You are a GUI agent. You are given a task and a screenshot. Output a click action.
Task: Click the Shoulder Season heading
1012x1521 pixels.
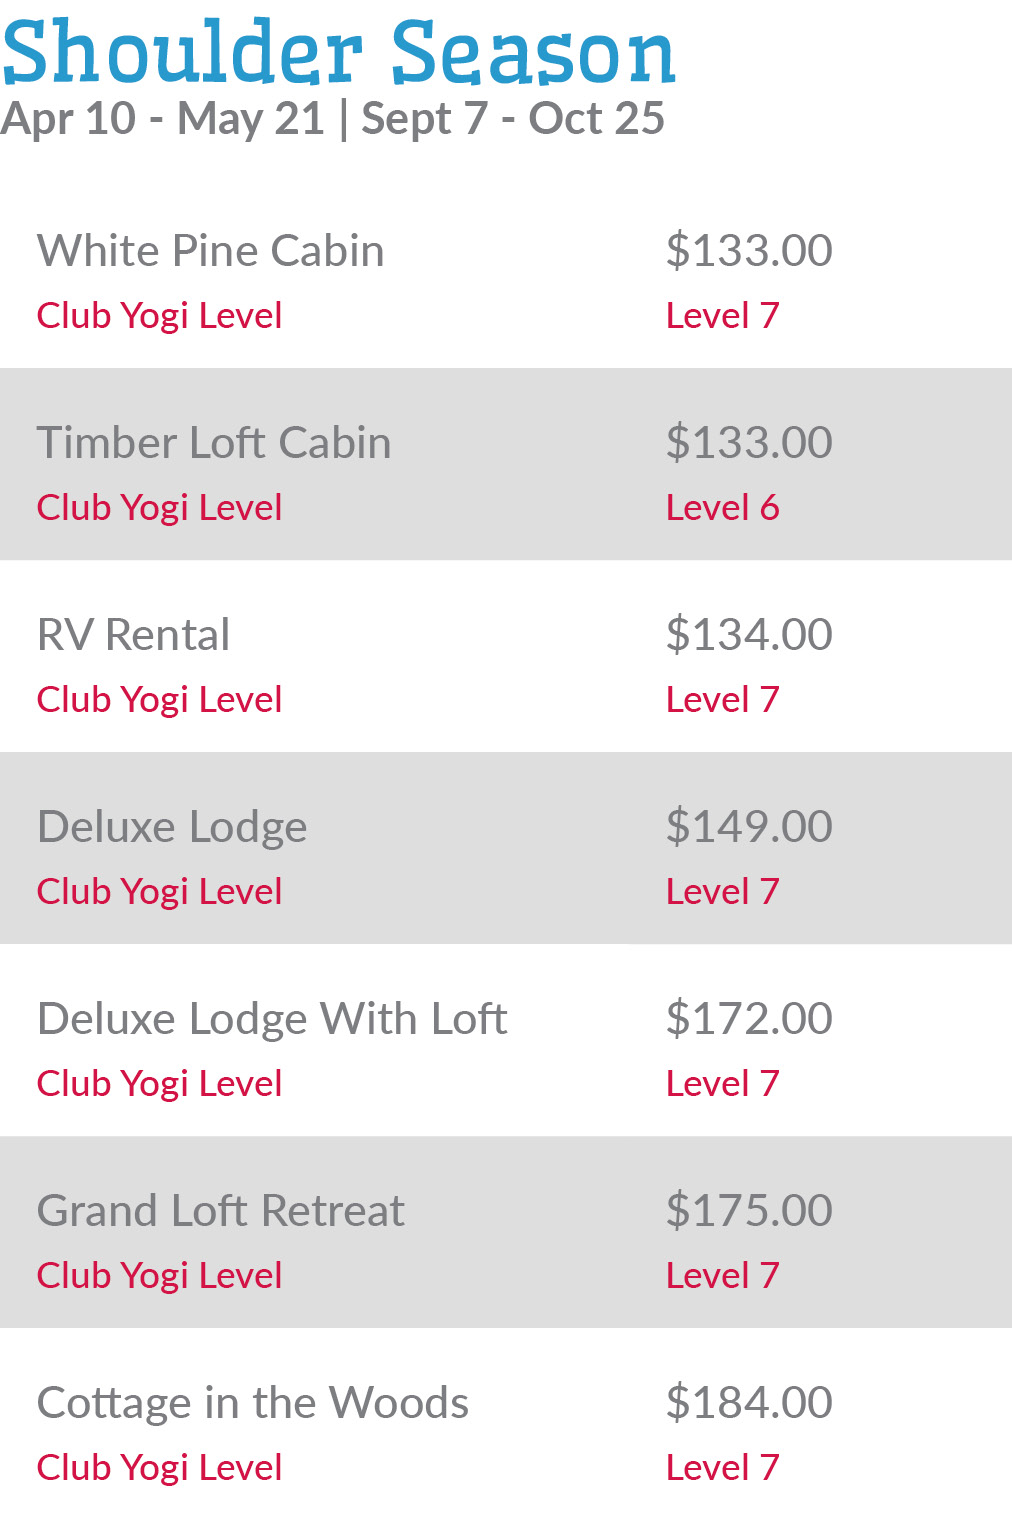[x=338, y=52]
